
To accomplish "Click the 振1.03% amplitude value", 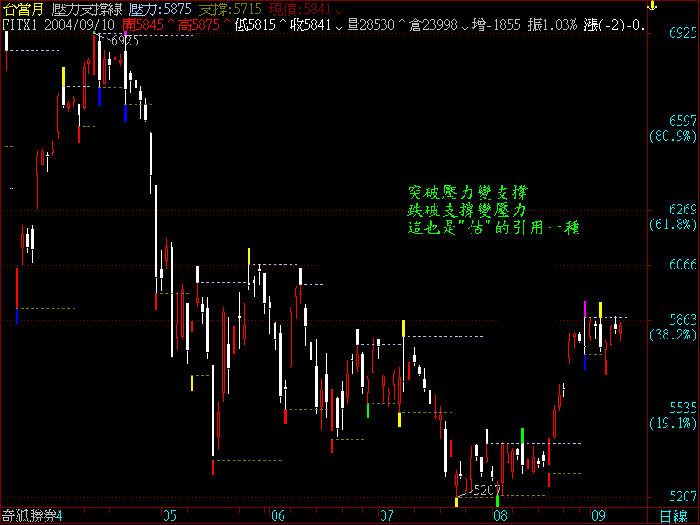I will tap(552, 25).
